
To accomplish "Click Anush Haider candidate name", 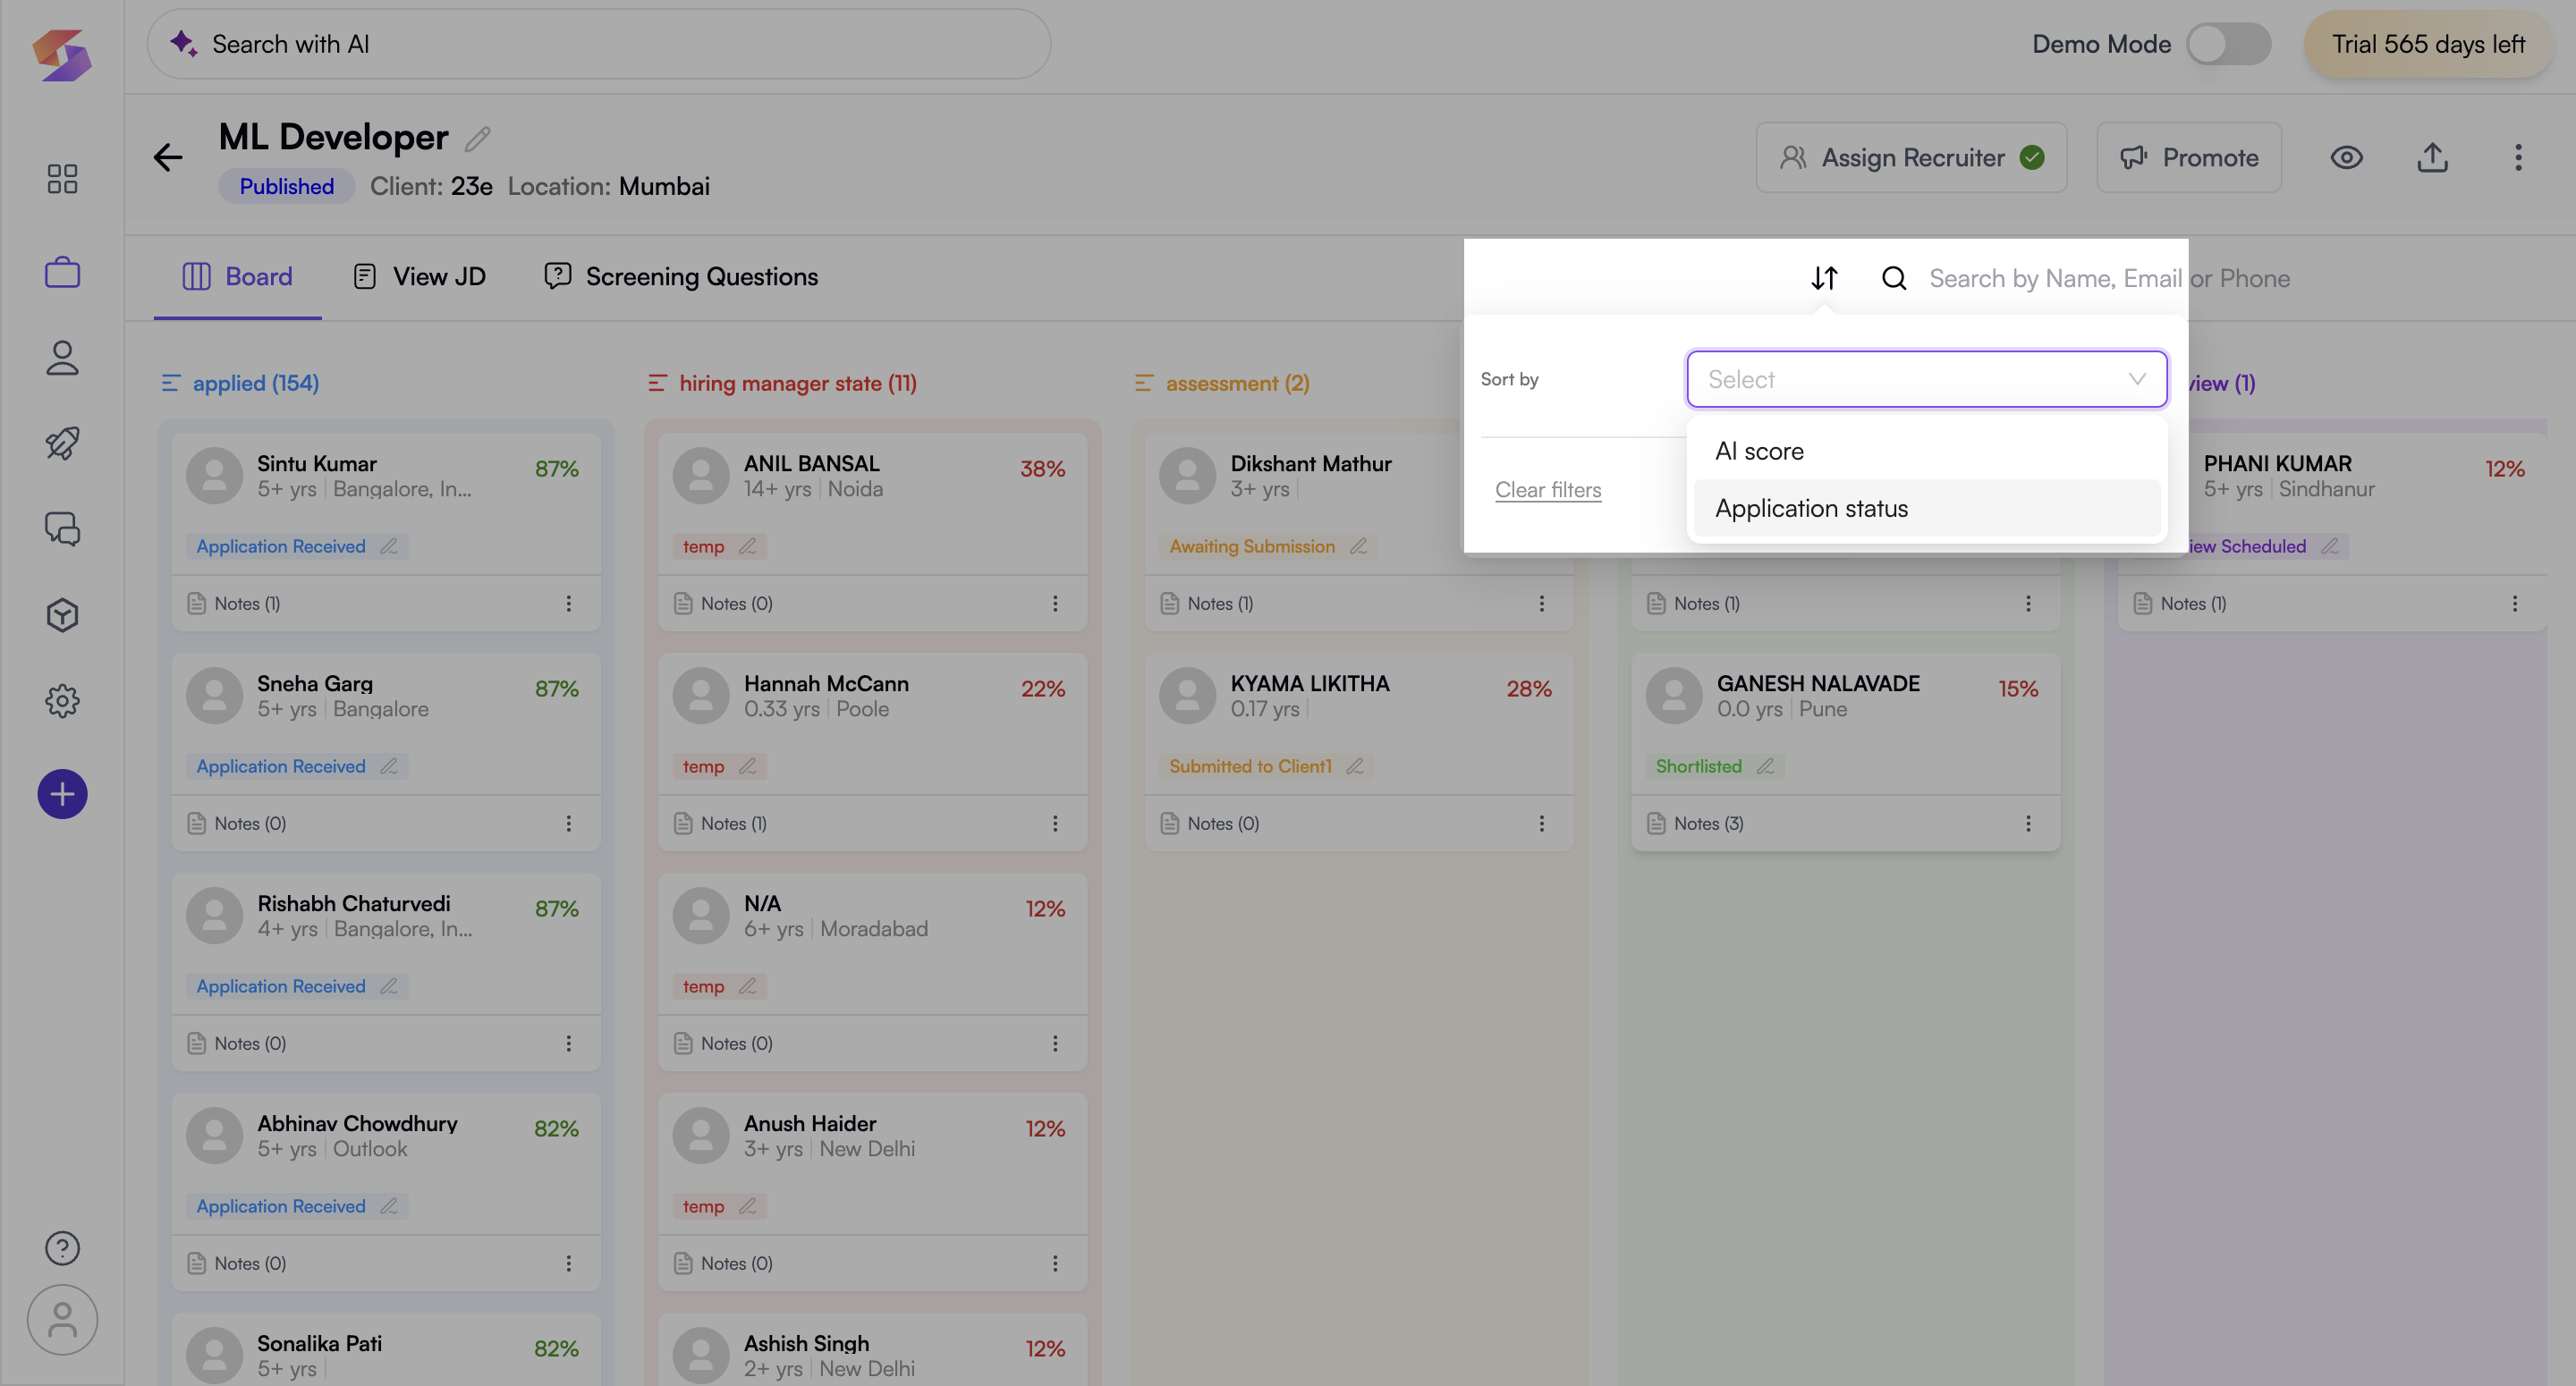I will click(x=810, y=1123).
